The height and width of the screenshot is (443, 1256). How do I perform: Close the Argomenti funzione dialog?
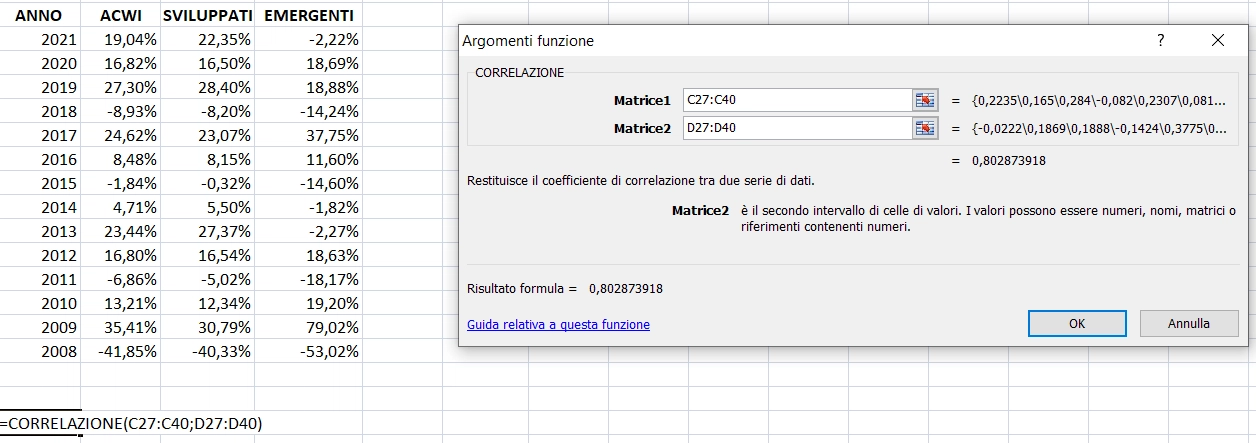pos(1217,40)
